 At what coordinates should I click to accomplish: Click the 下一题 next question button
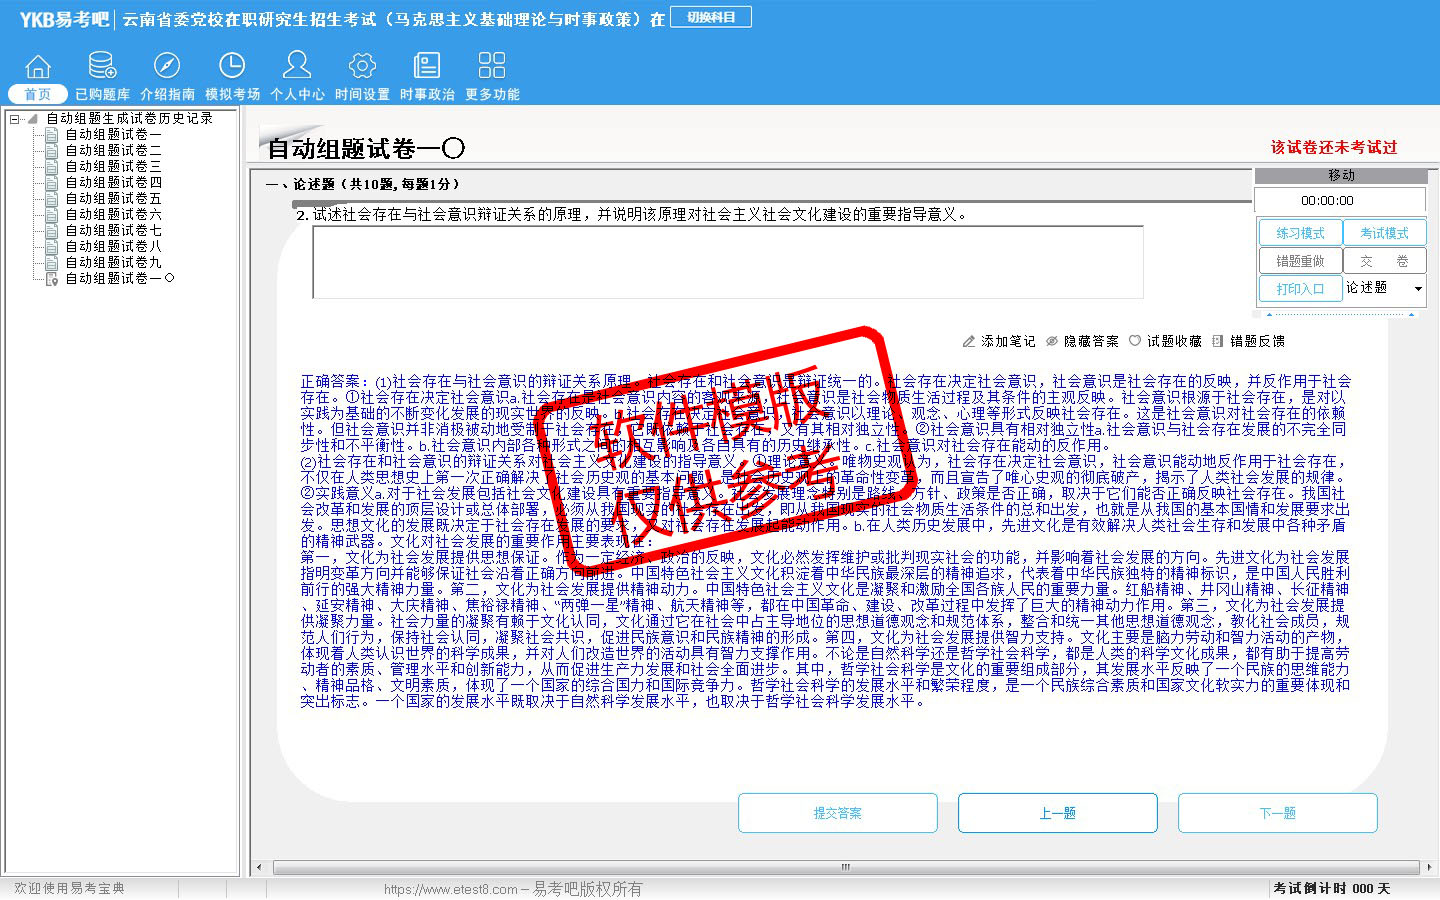coord(1277,813)
